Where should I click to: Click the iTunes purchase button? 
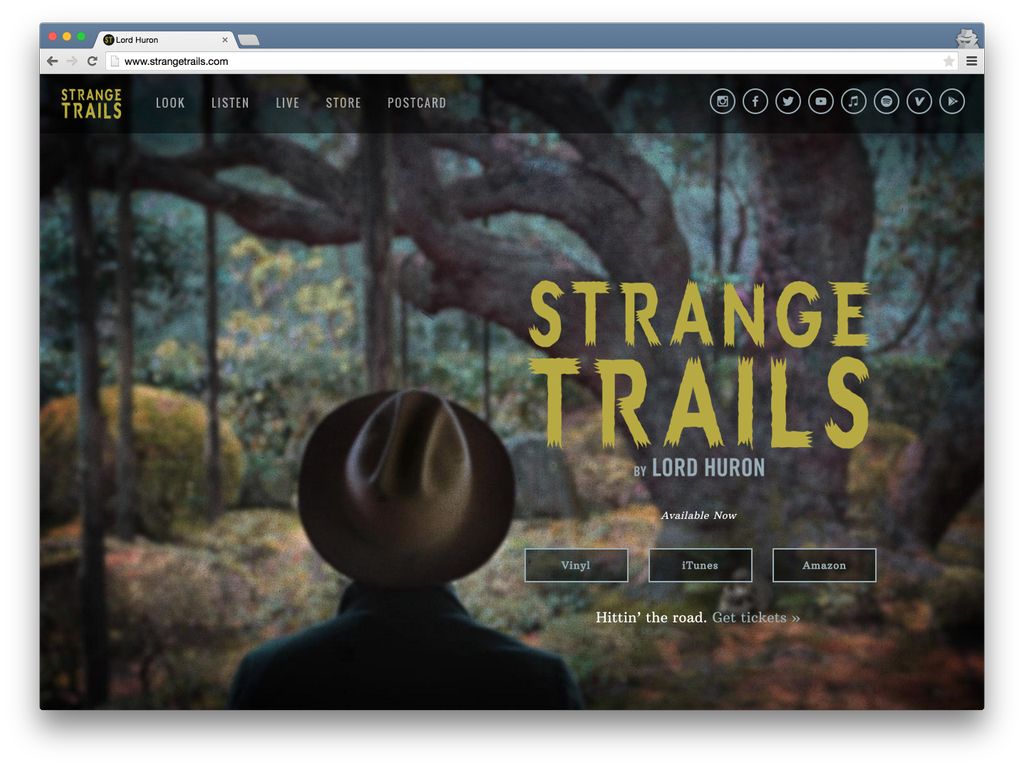(700, 565)
